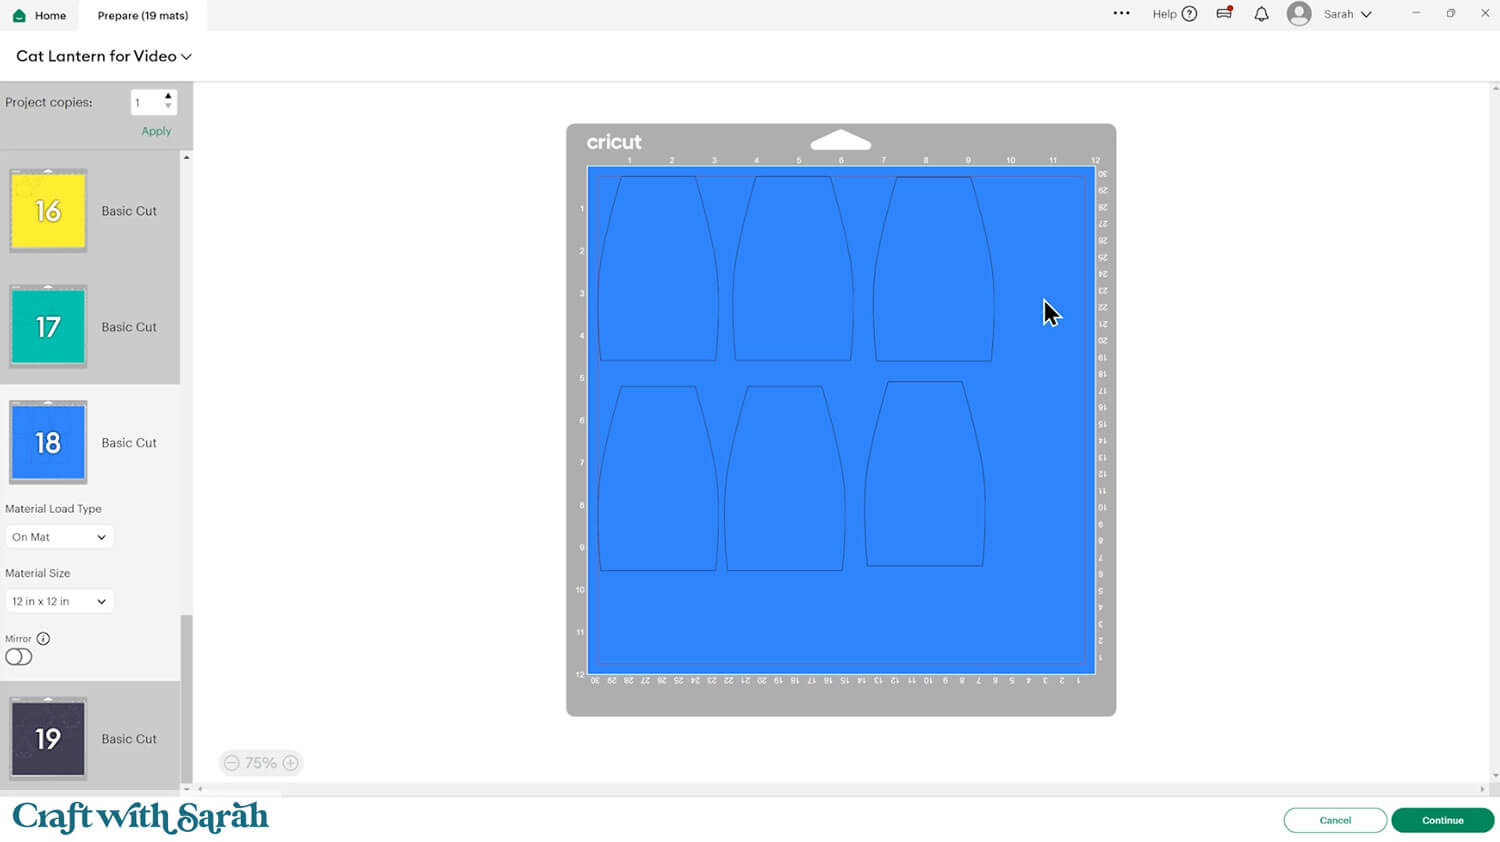The height and width of the screenshot is (842, 1500).
Task: Click the bottom-middle shape on the mat
Action: click(x=785, y=478)
